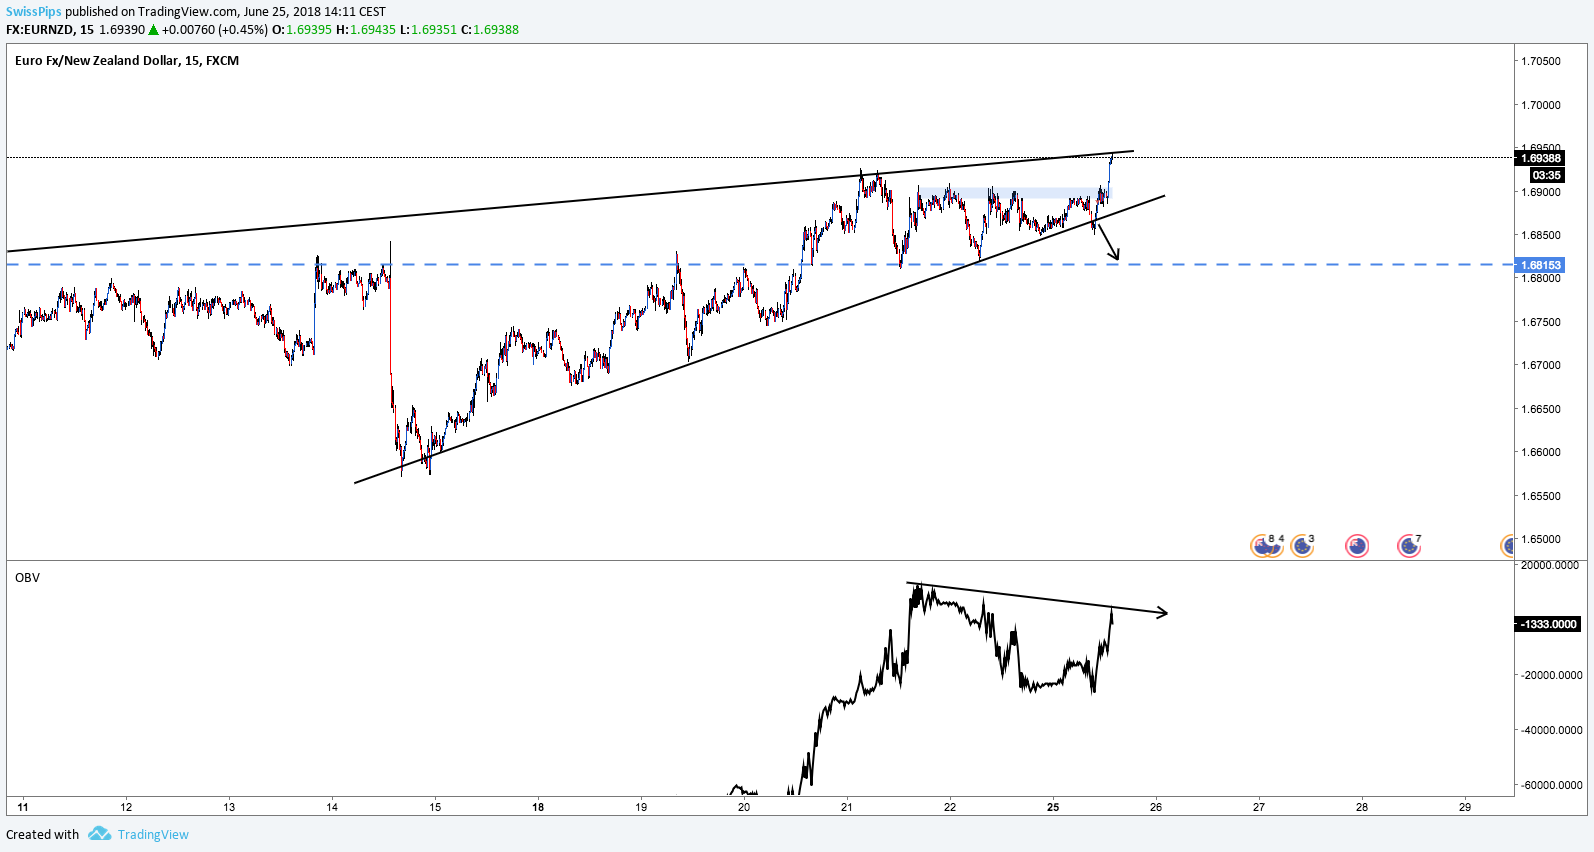This screenshot has width=1594, height=852.
Task: Click the 1.70500 price axis label
Action: coord(1541,61)
